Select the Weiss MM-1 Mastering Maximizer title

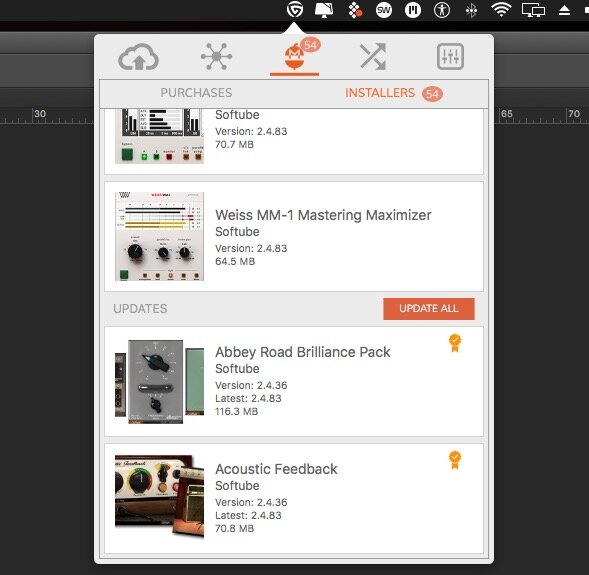tap(323, 215)
